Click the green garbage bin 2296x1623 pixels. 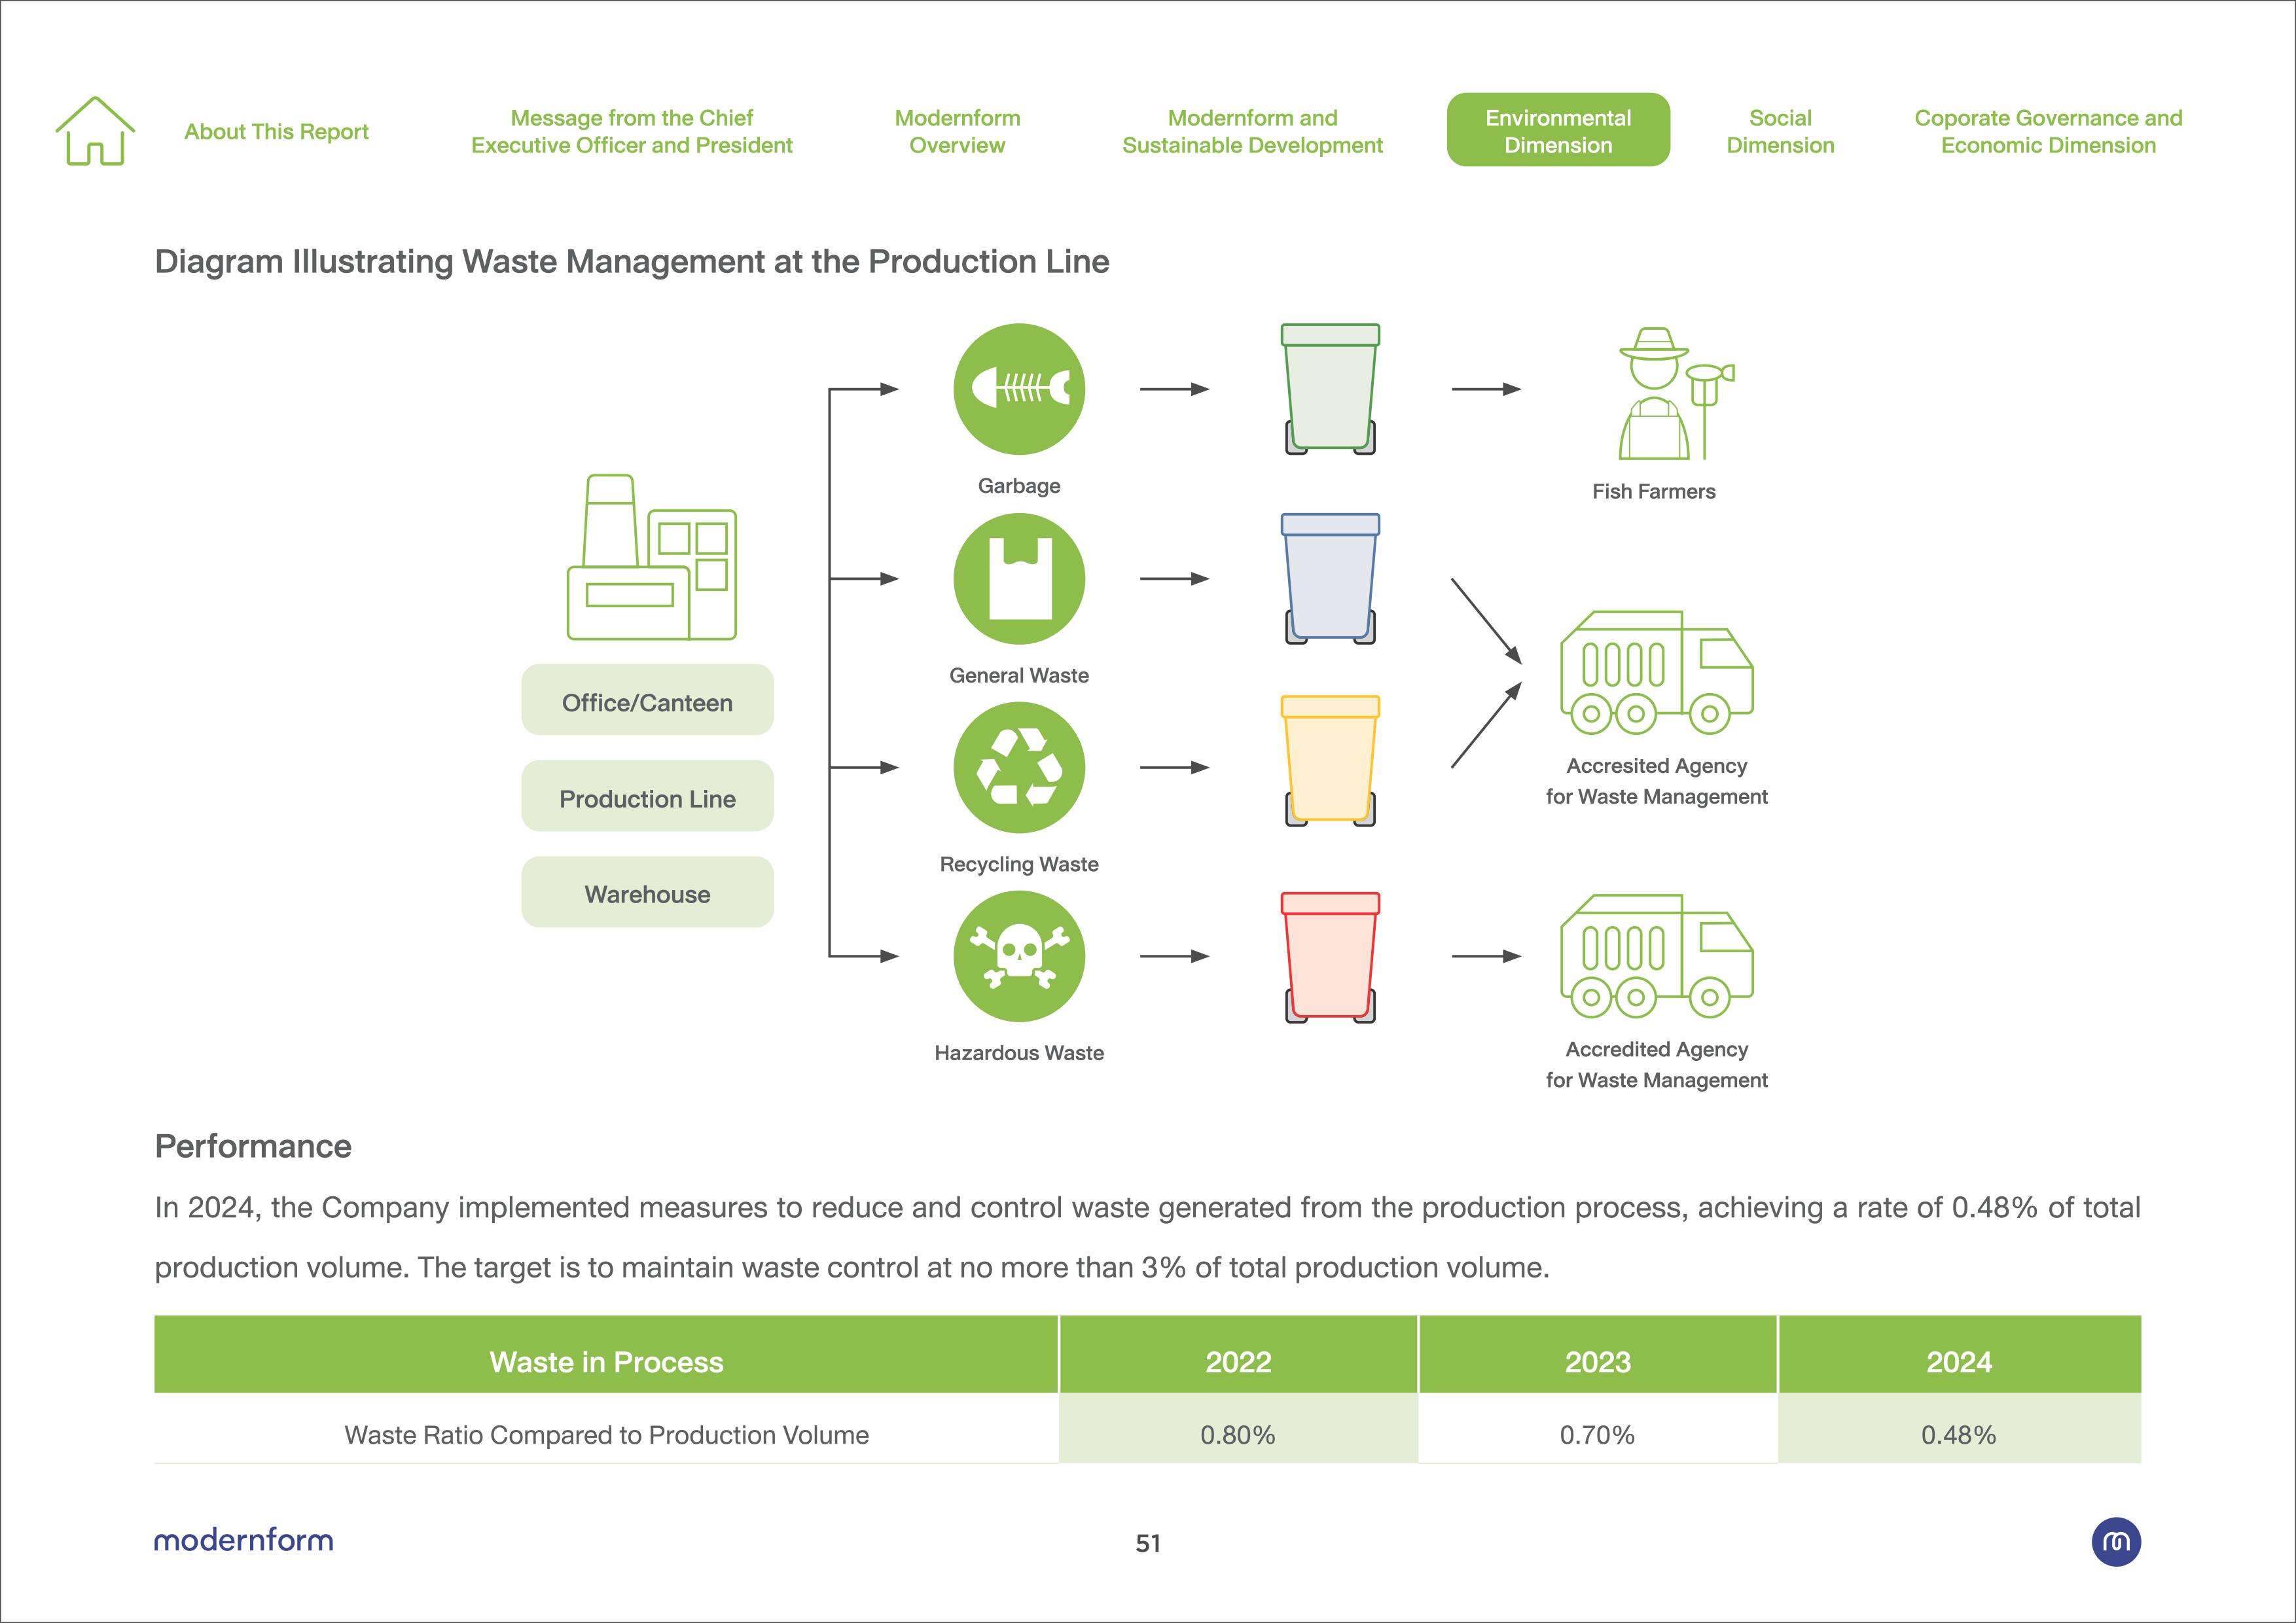tap(1330, 389)
